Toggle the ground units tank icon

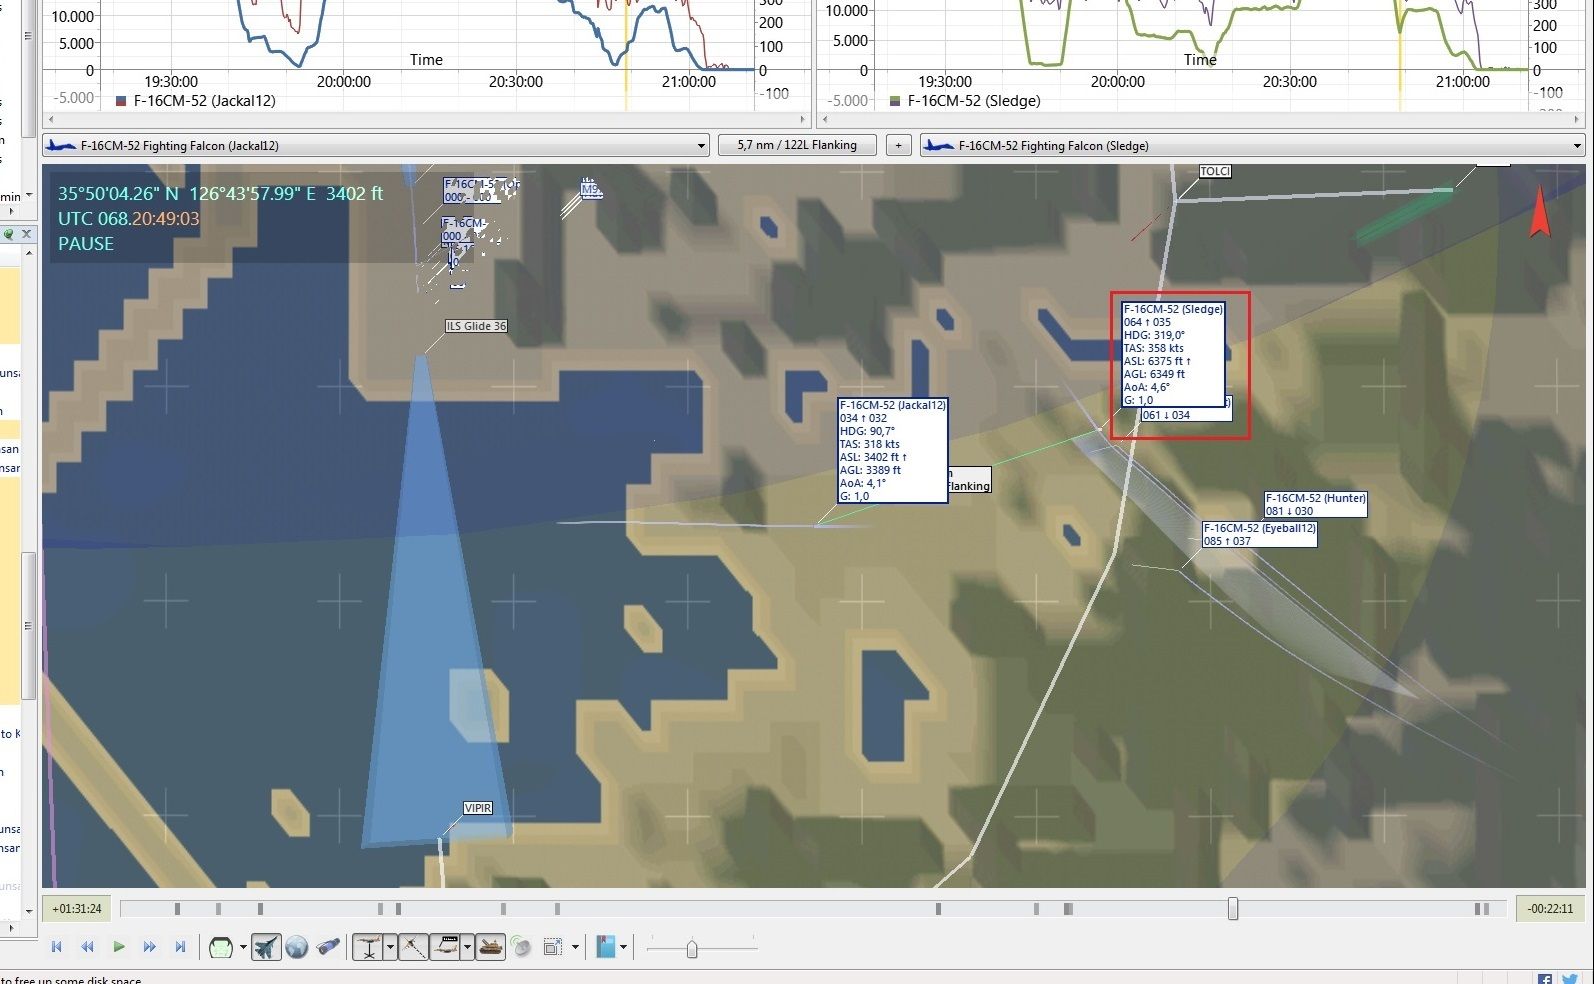490,947
